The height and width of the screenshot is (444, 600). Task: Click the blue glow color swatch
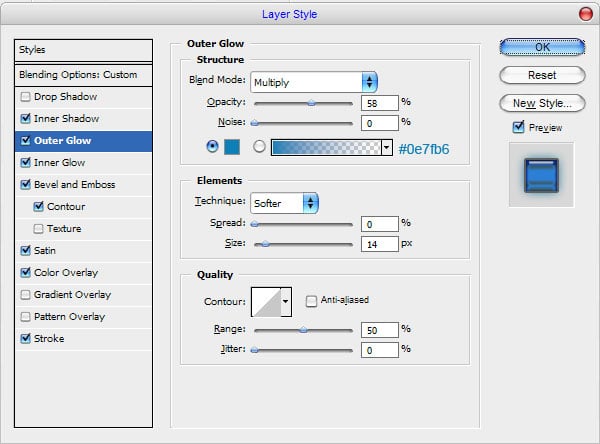232,148
